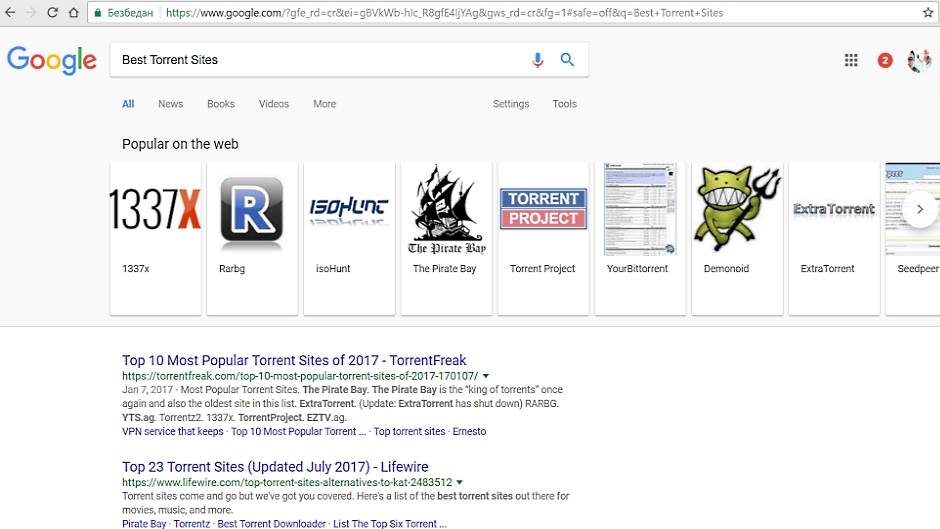Viewport: 940px width, 529px height.
Task: Select The Pirate Bay carousel card
Action: (446, 238)
